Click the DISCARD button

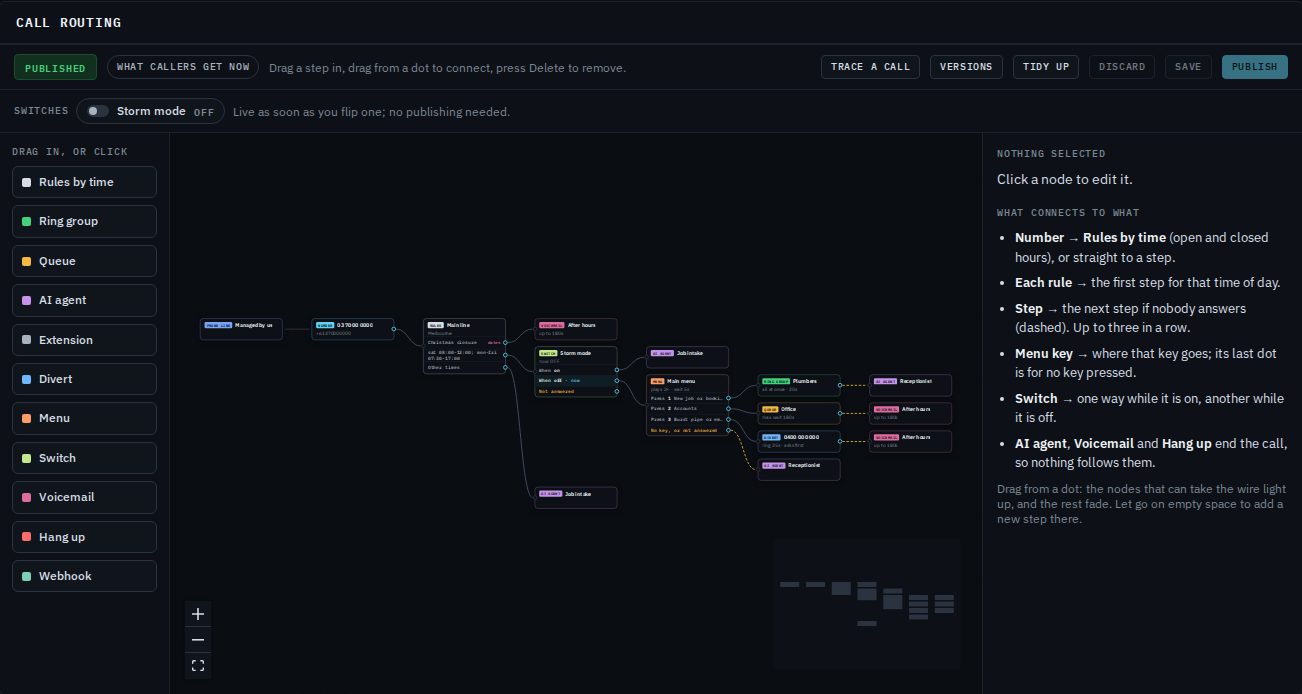[x=1122, y=67]
